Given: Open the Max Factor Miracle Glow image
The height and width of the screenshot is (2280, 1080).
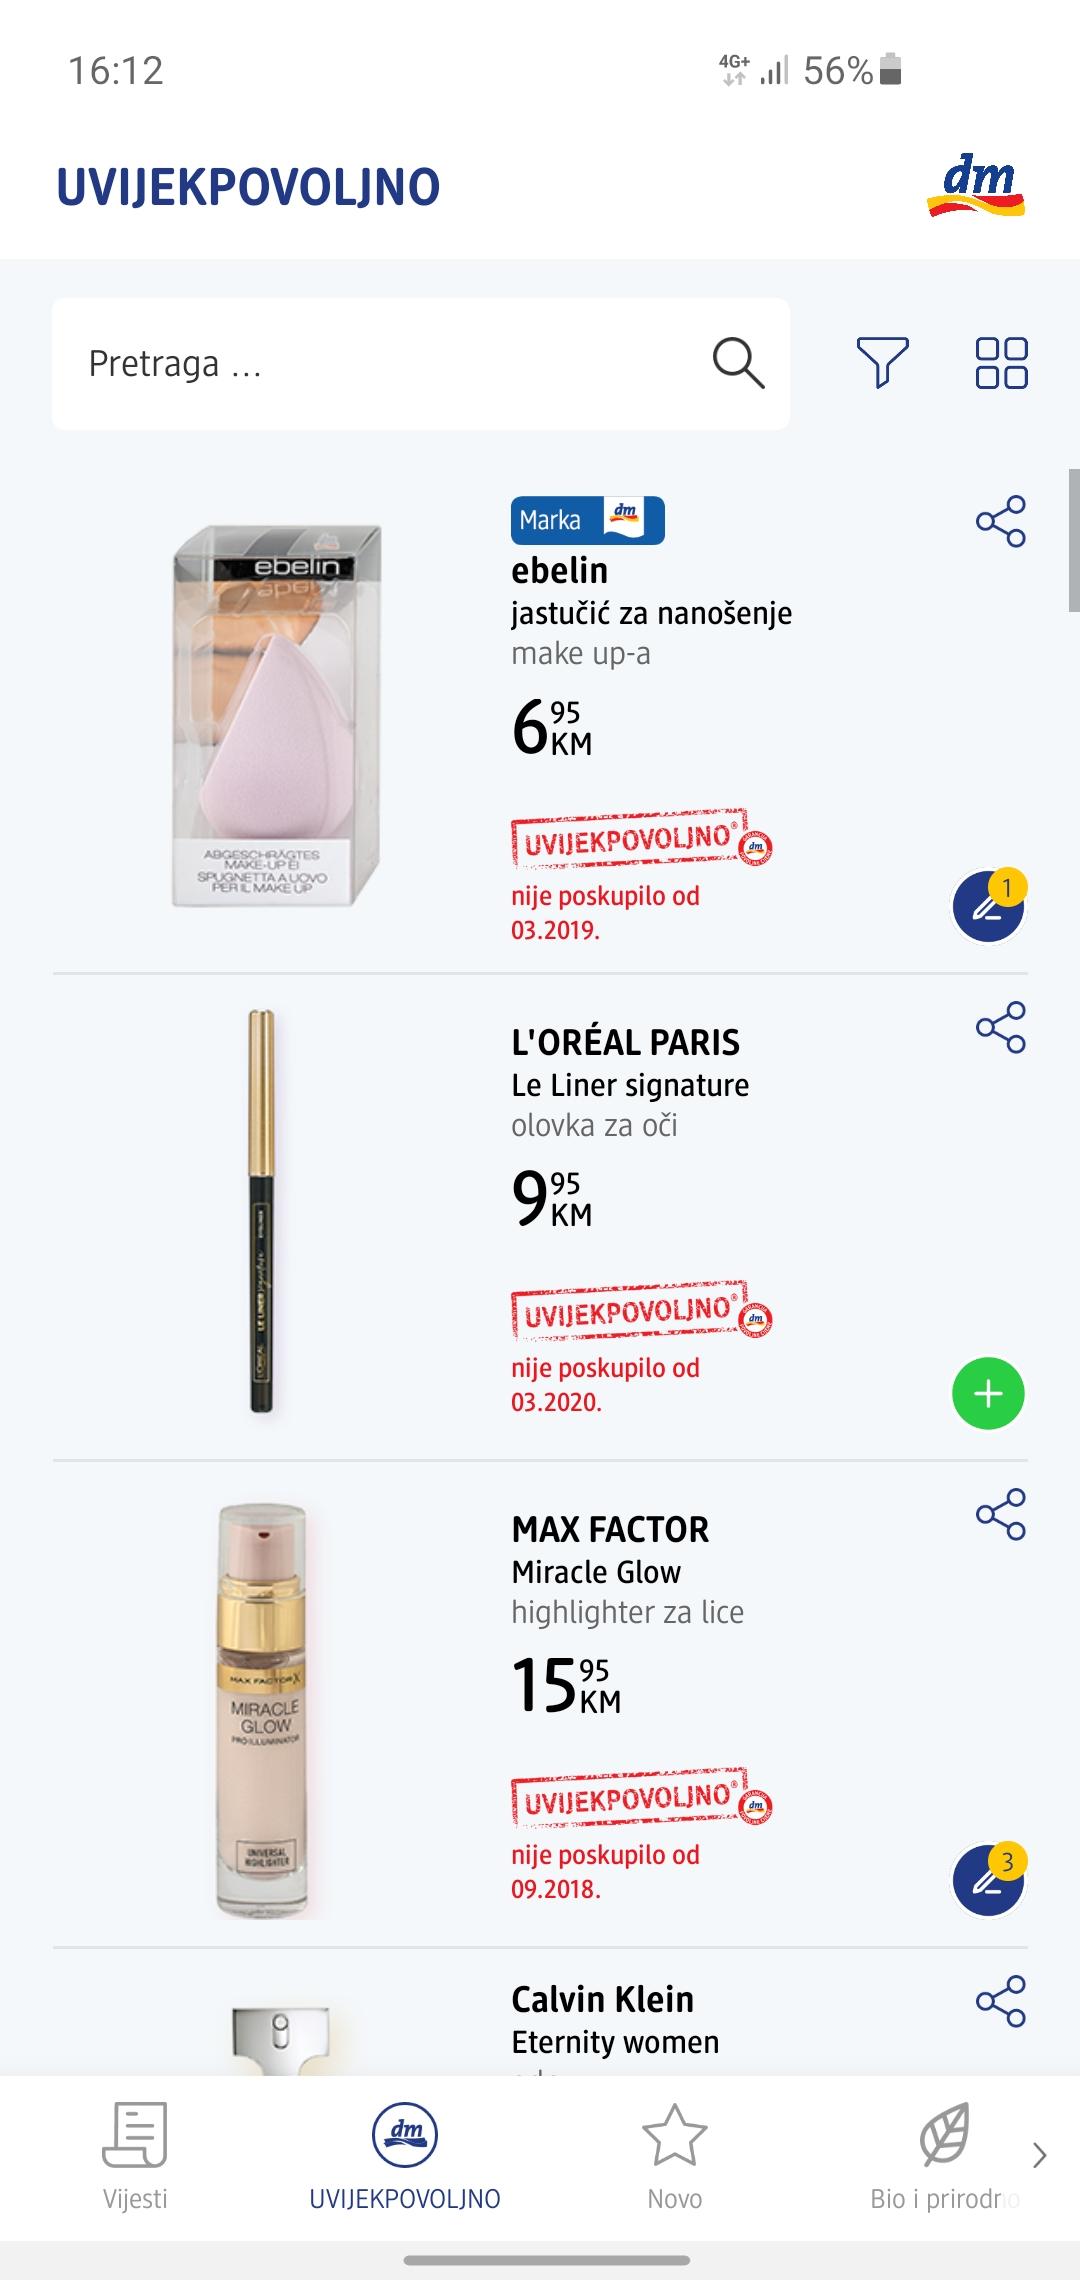Looking at the screenshot, I should 263,1710.
